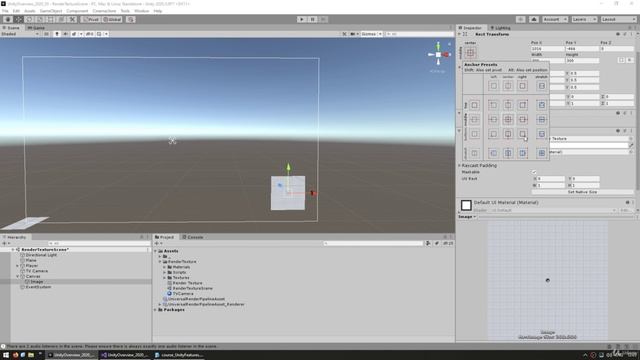
Task: Pick middle-right anchor preset
Action: [x=522, y=119]
